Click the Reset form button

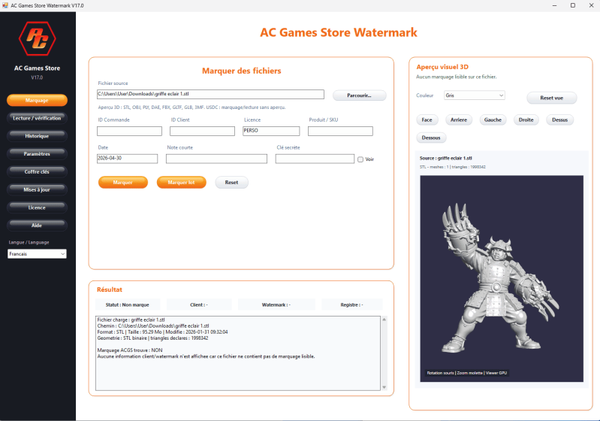[232, 182]
